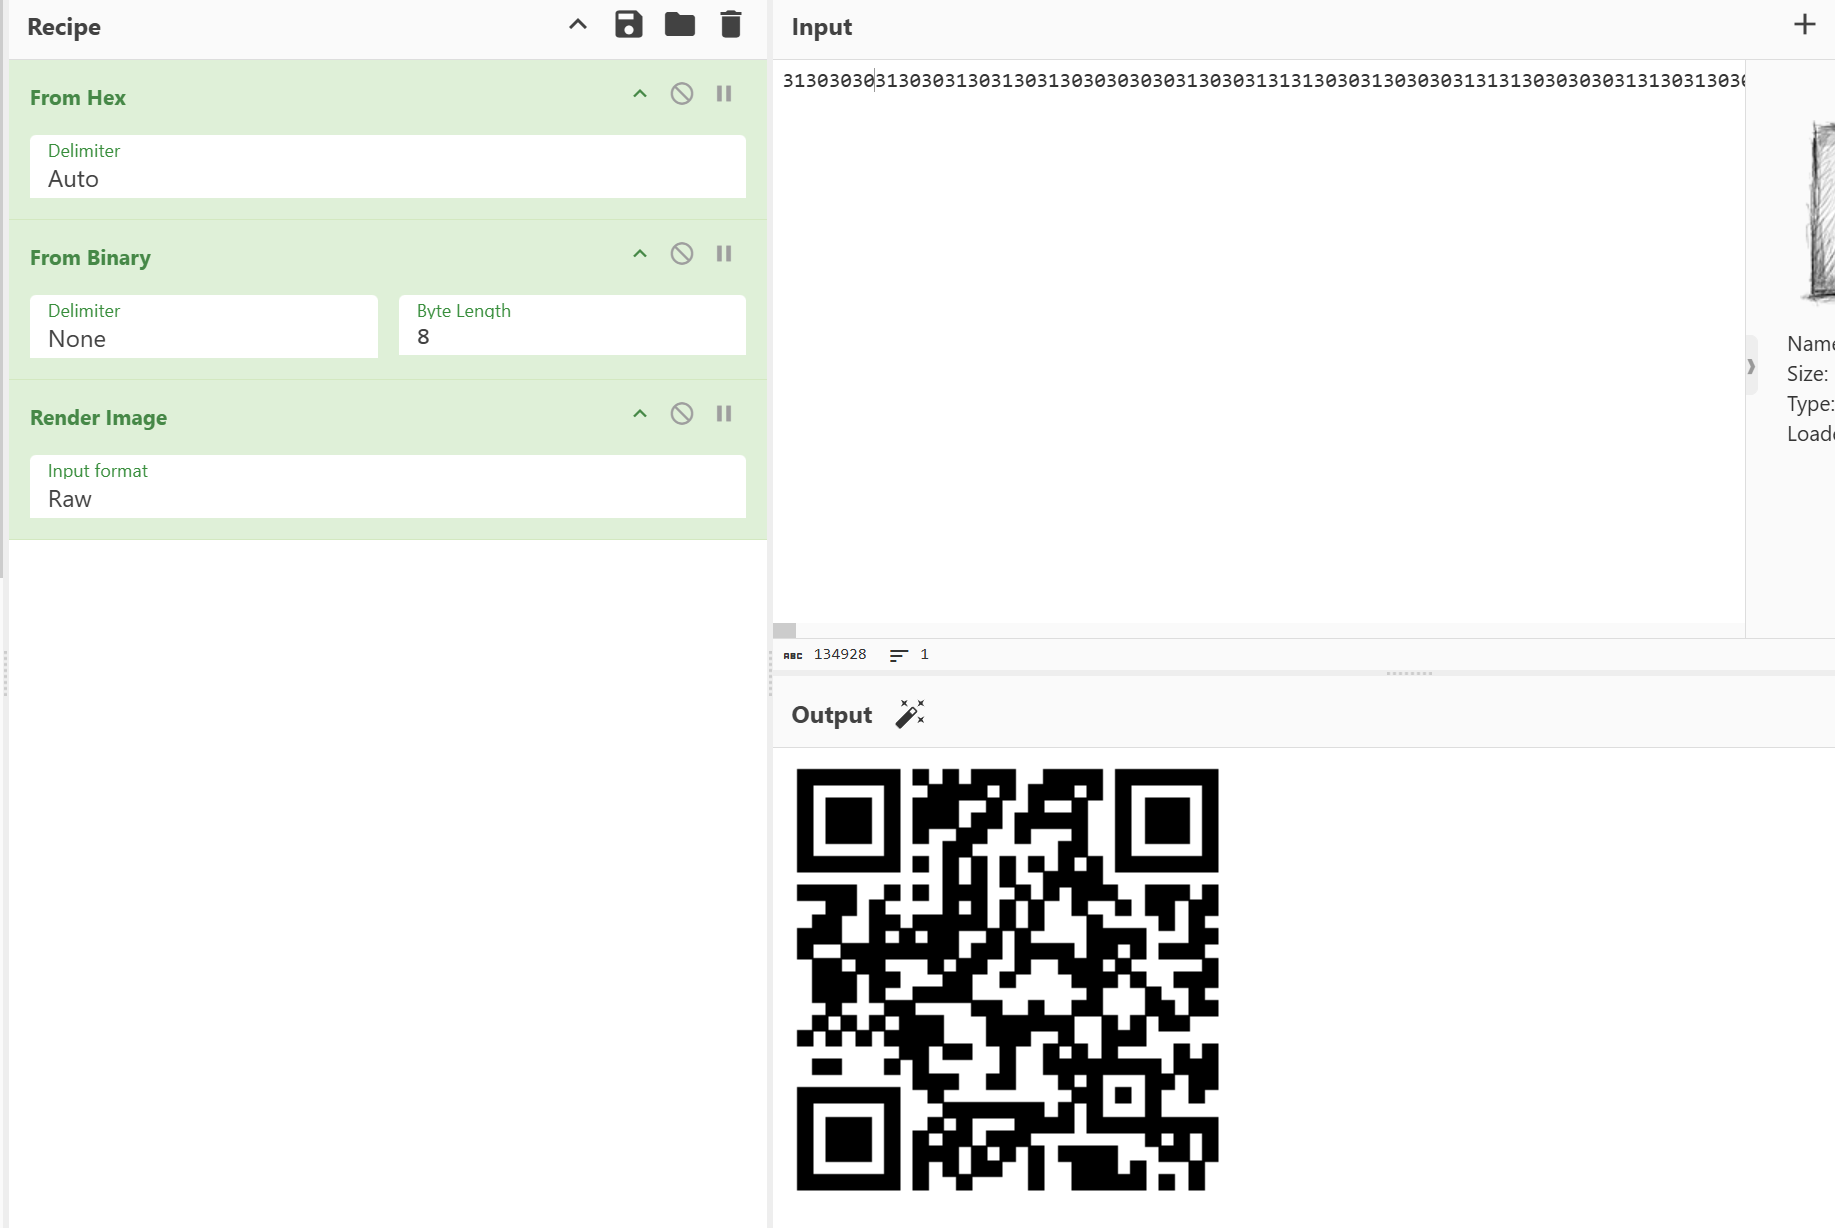This screenshot has height=1228, width=1835.
Task: Disable the From Hex operation
Action: (x=682, y=94)
